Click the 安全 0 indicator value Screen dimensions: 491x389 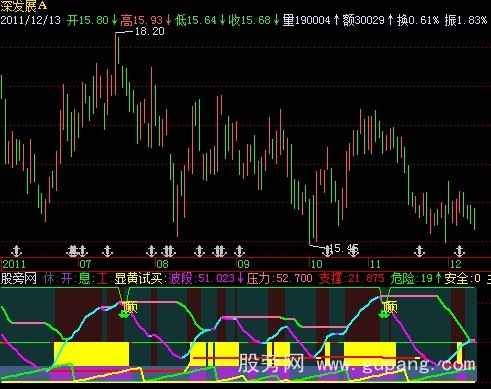tap(462, 278)
